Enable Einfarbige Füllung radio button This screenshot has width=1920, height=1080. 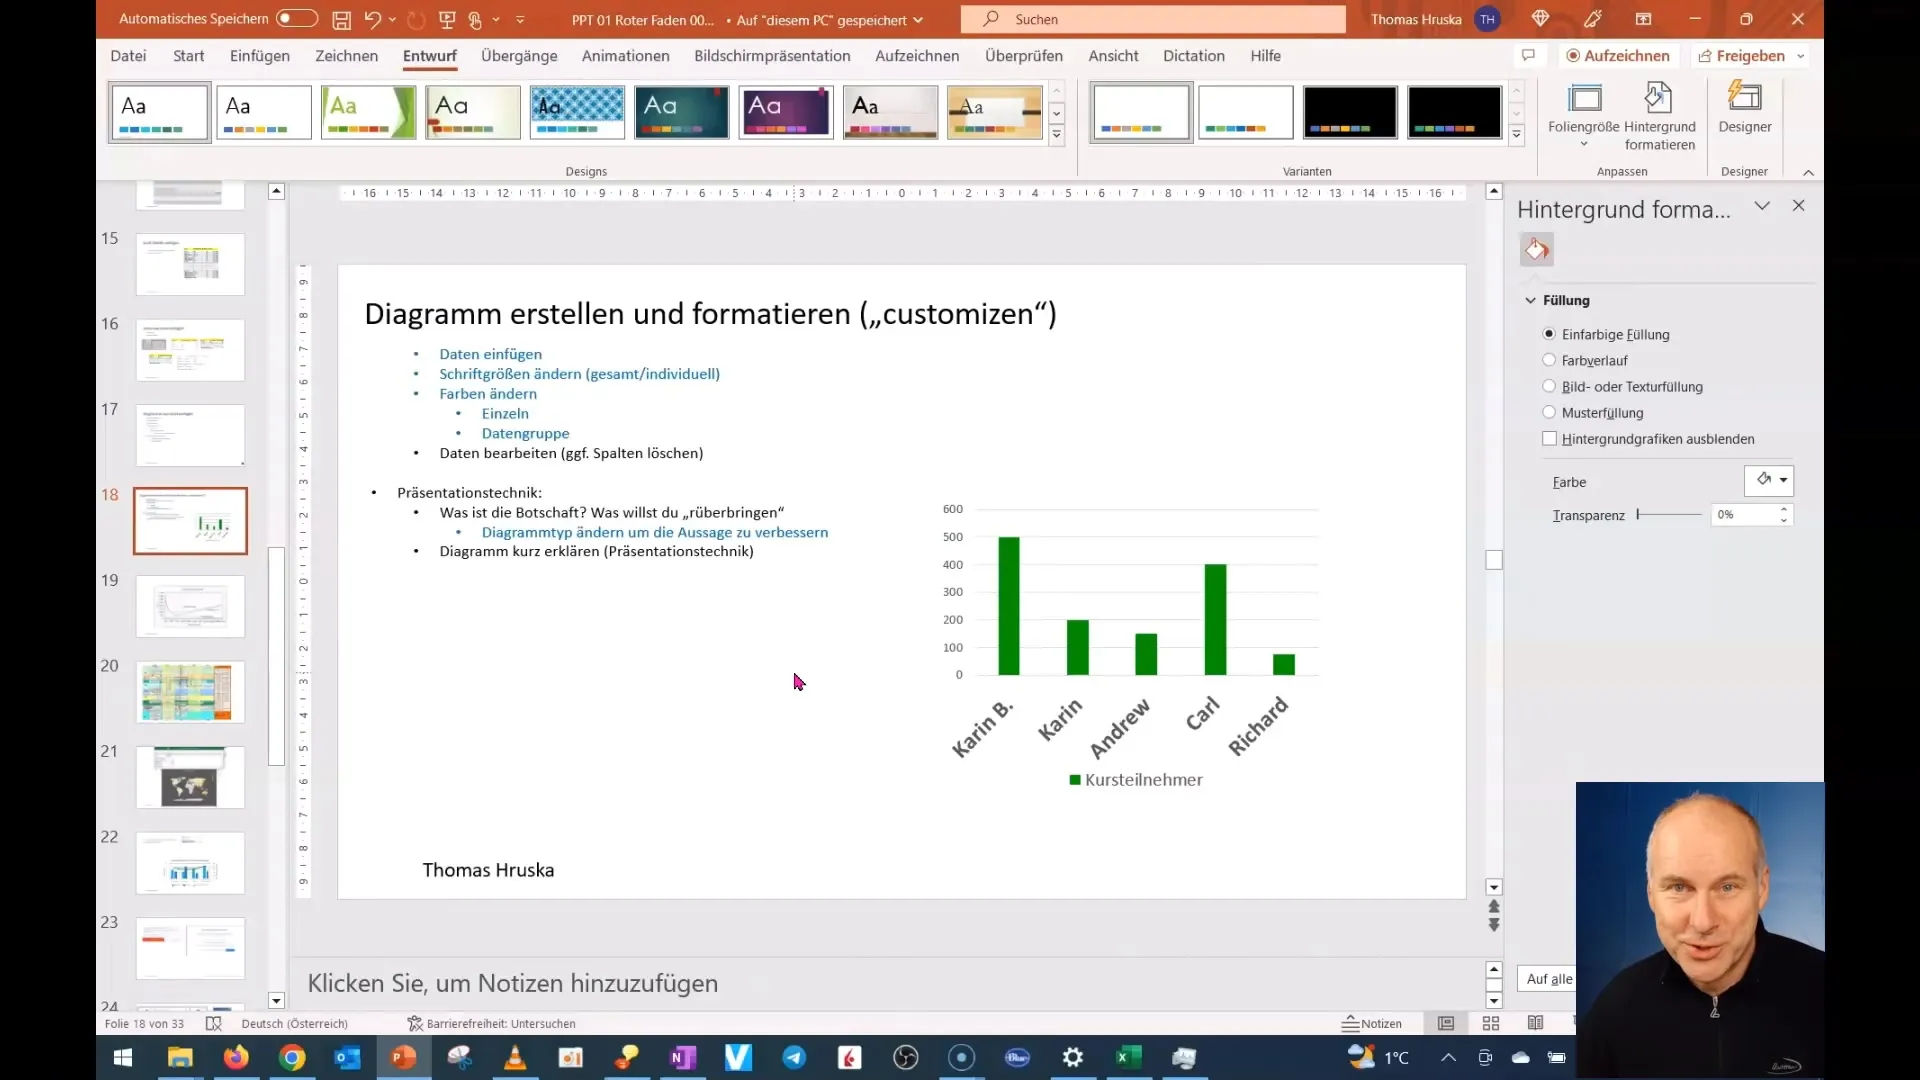1549,334
